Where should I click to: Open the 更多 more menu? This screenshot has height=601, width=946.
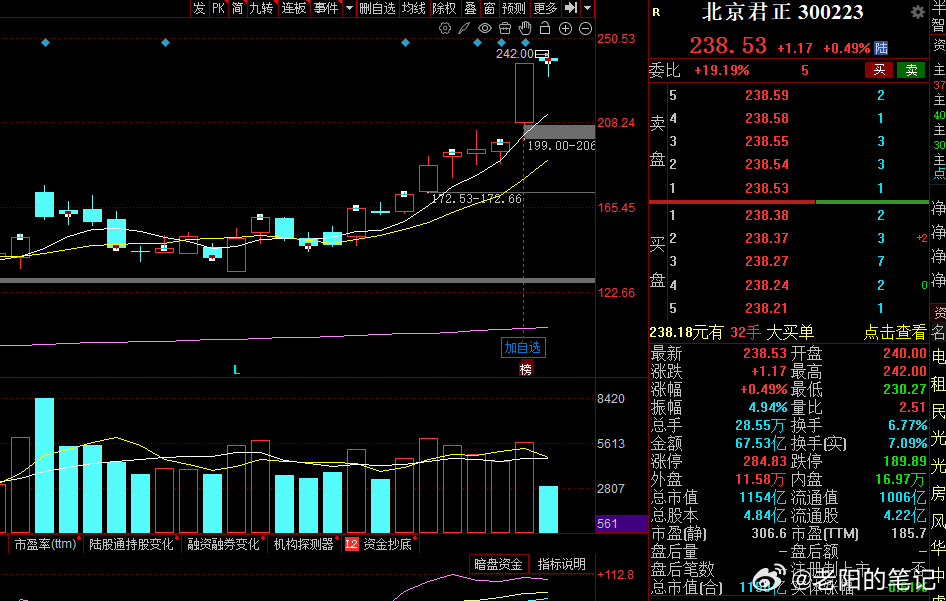(x=545, y=8)
